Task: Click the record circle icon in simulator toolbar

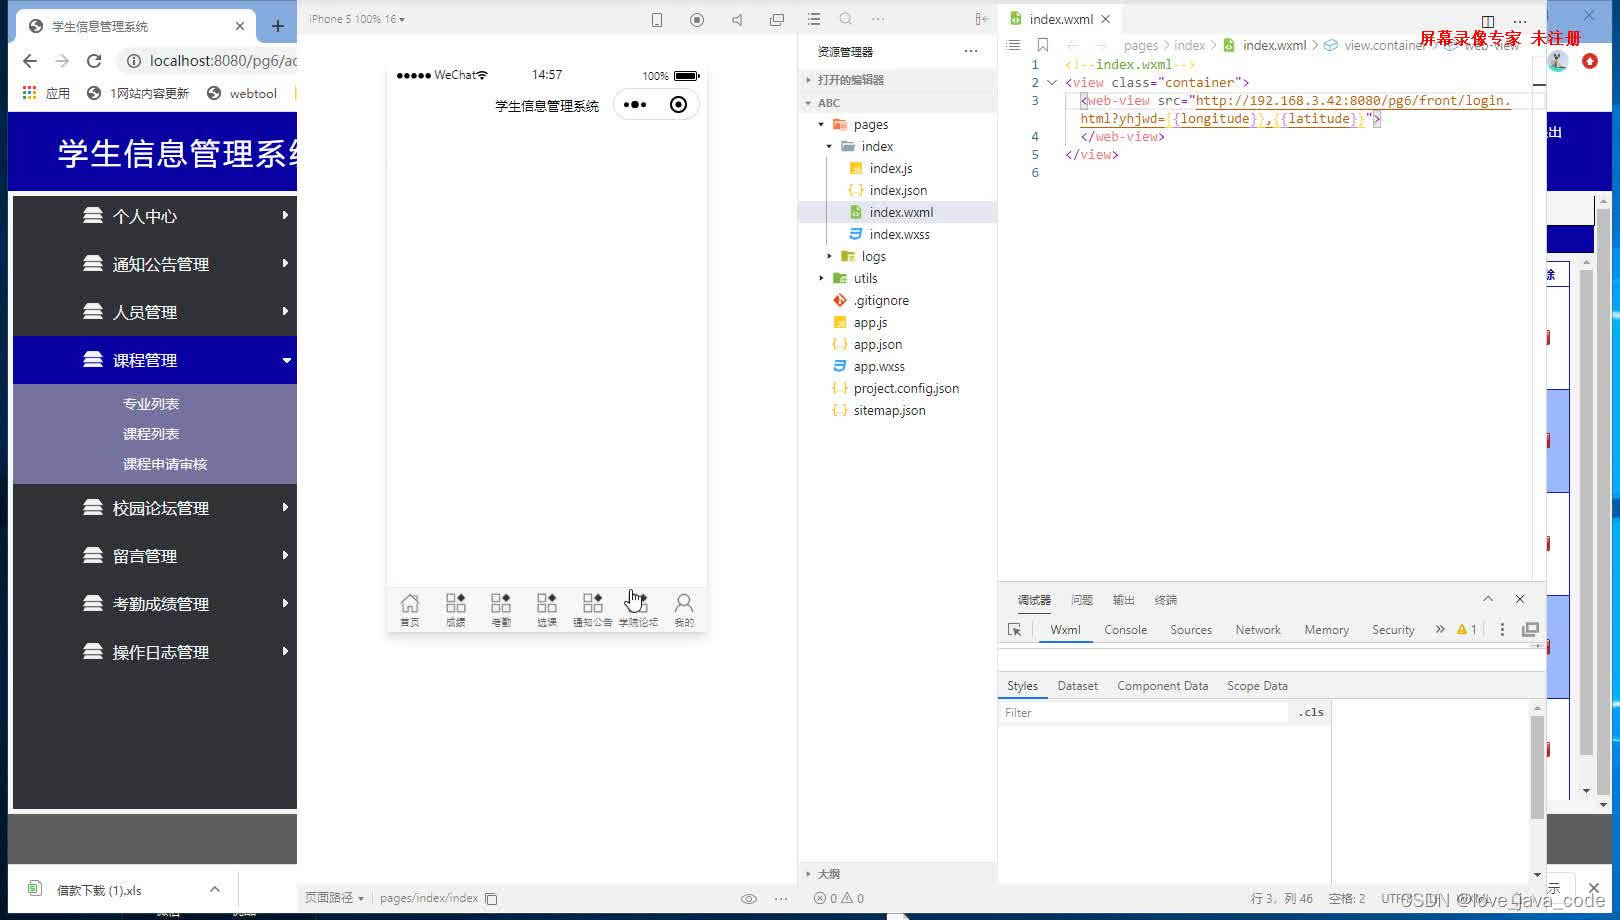Action: (x=697, y=19)
